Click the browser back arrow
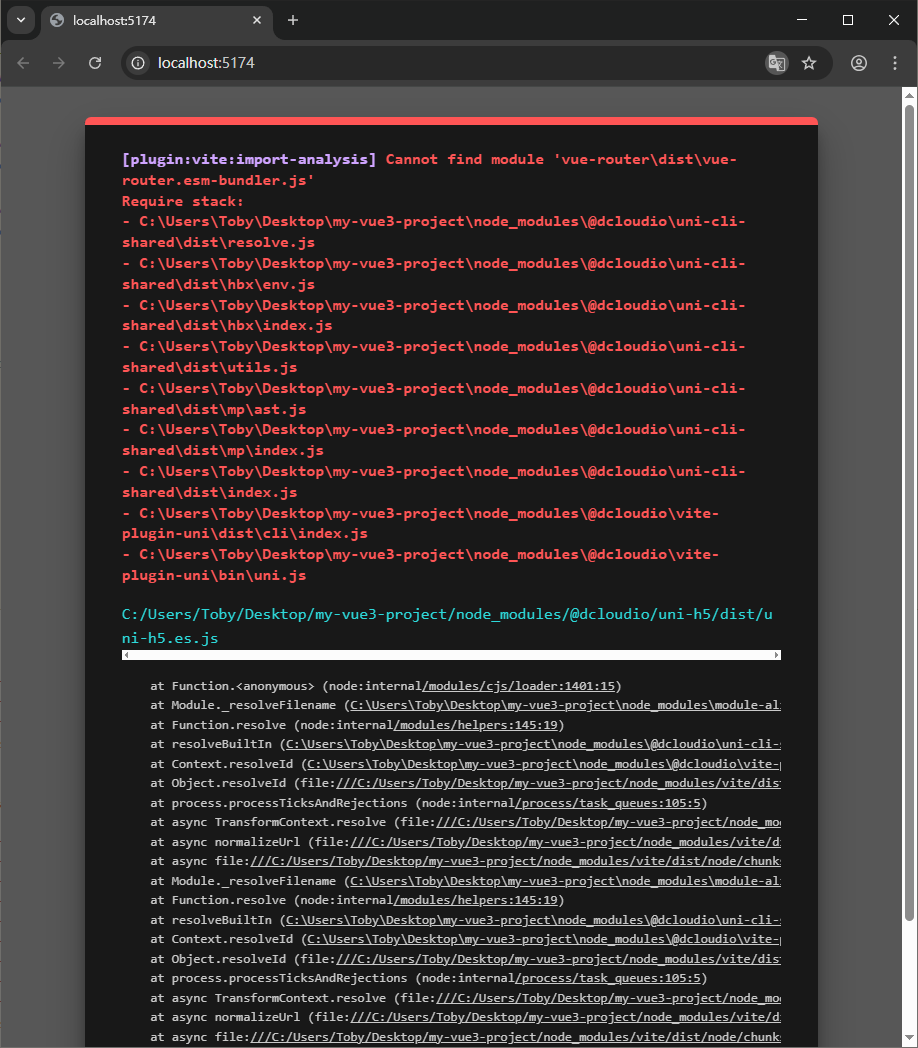The image size is (918, 1048). coord(24,63)
